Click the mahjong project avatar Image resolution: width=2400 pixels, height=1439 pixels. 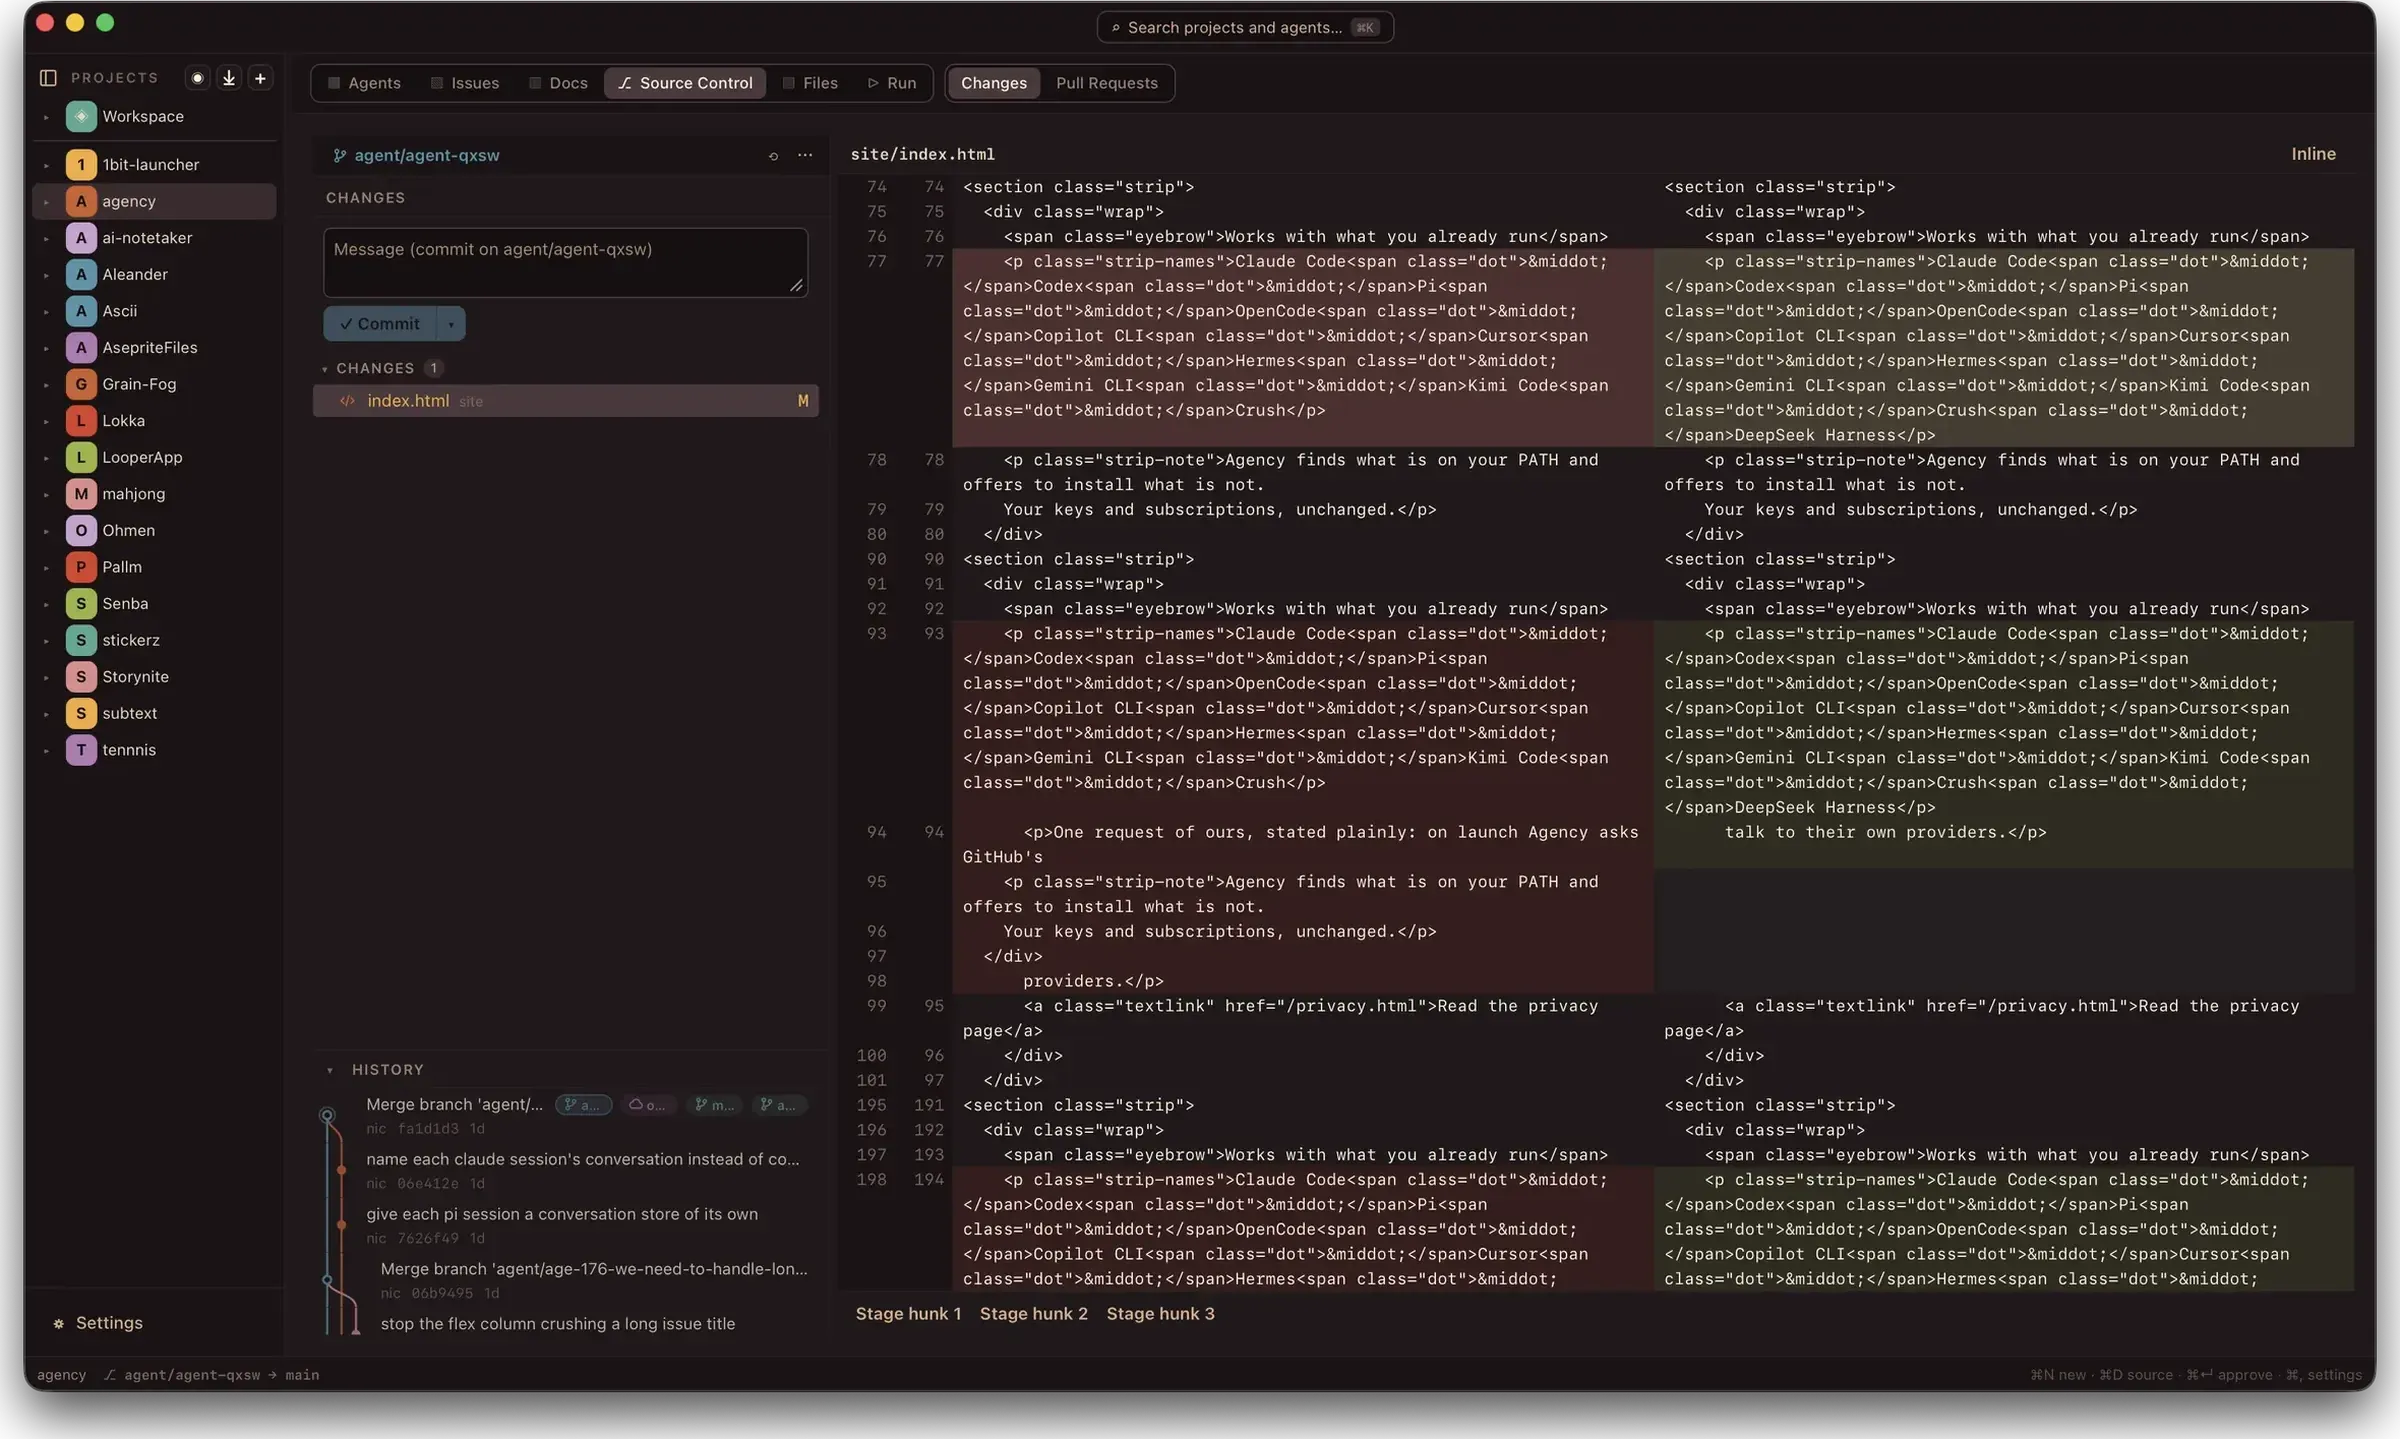coord(81,494)
